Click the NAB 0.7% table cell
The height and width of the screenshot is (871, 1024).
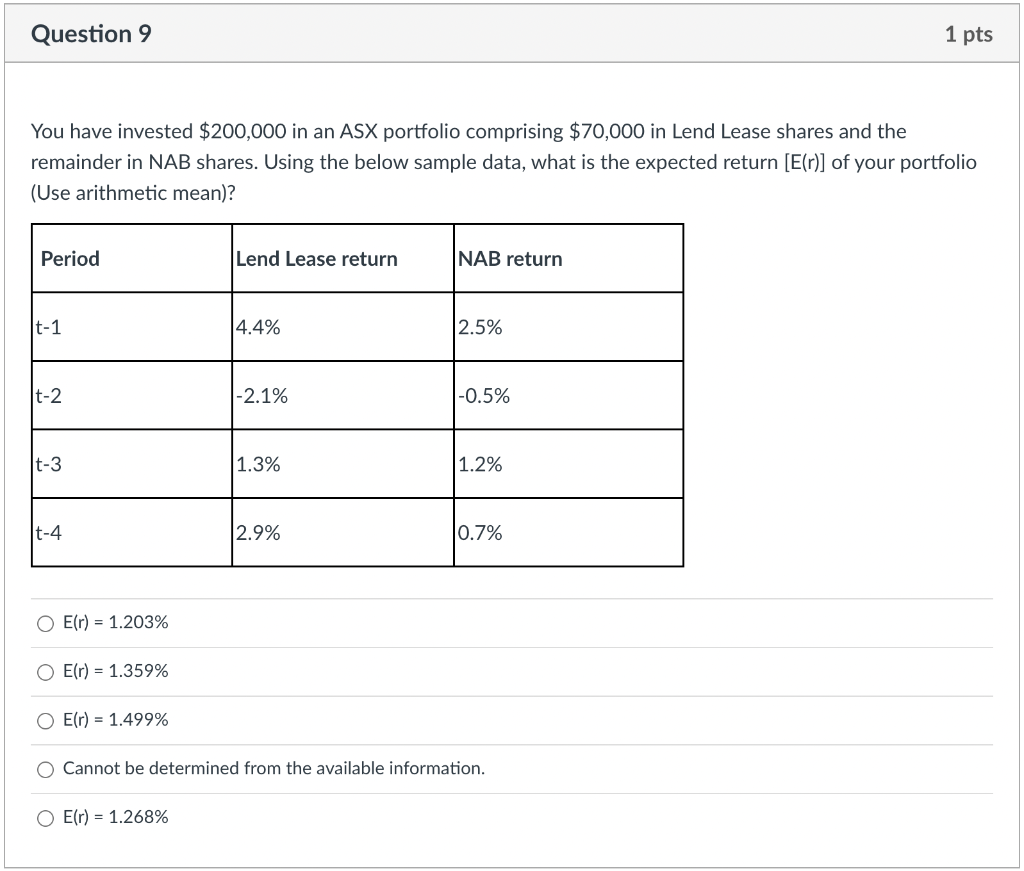pos(480,533)
